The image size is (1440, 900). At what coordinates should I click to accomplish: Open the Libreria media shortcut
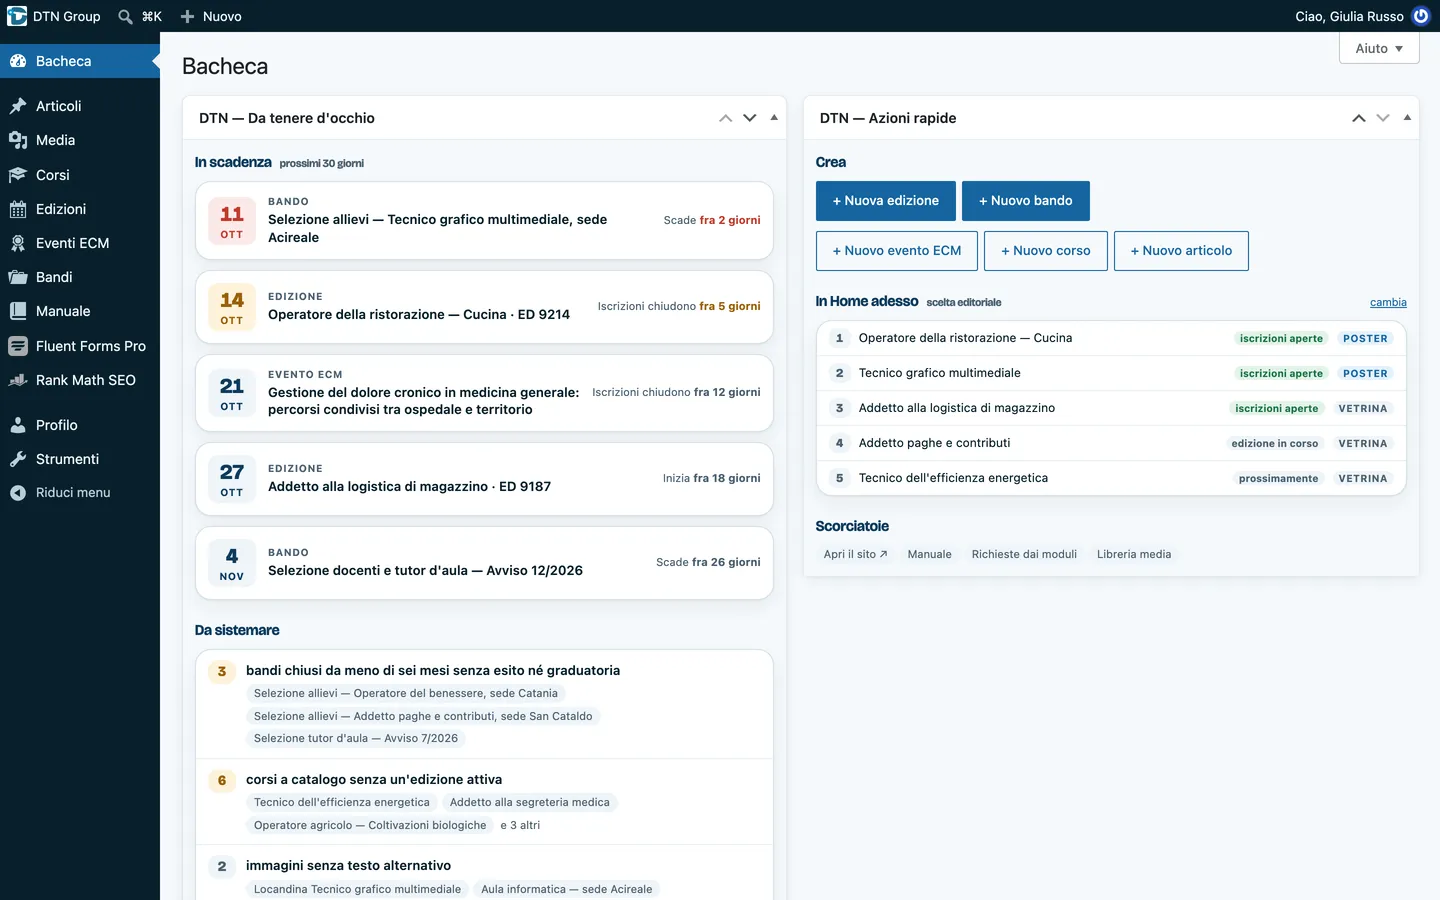click(x=1134, y=554)
